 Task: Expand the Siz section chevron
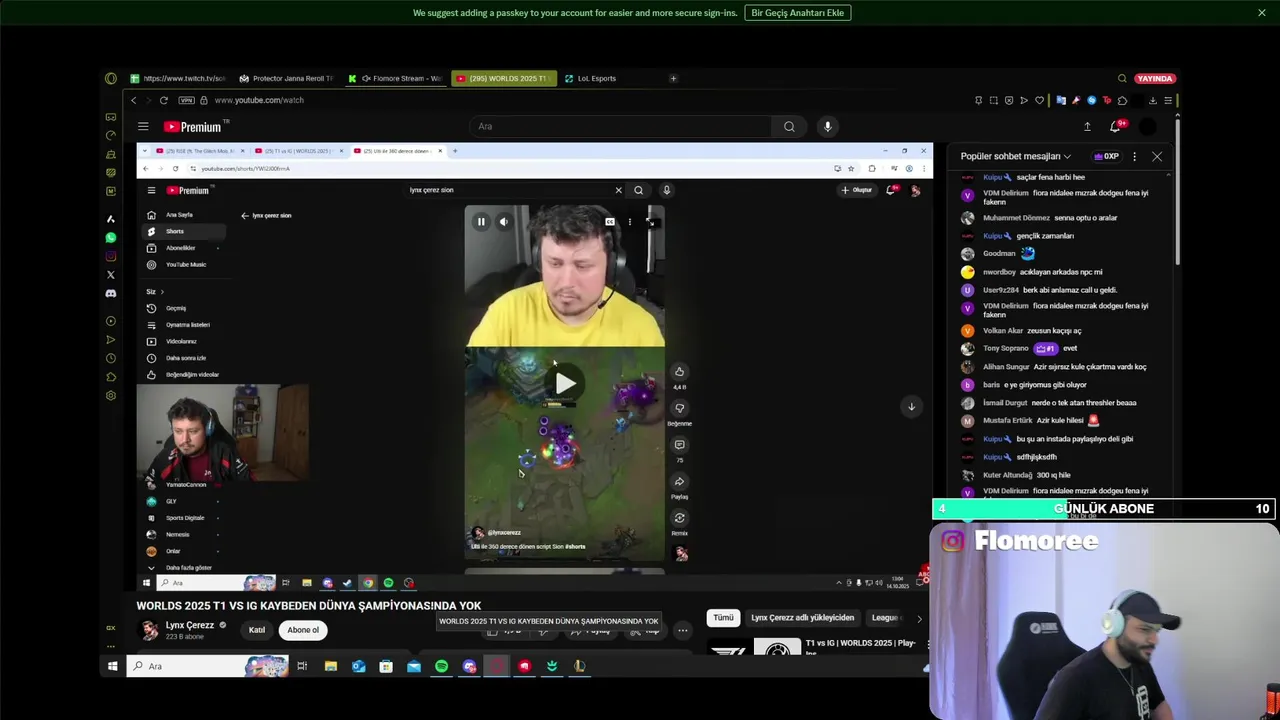pos(161,292)
